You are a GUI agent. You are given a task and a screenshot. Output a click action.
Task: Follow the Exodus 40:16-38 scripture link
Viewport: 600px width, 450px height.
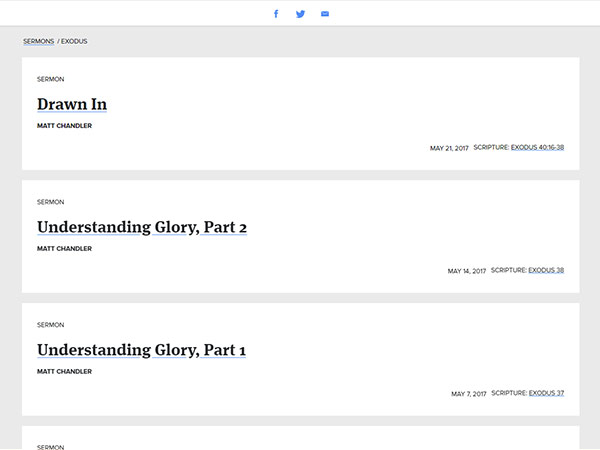[x=537, y=147]
